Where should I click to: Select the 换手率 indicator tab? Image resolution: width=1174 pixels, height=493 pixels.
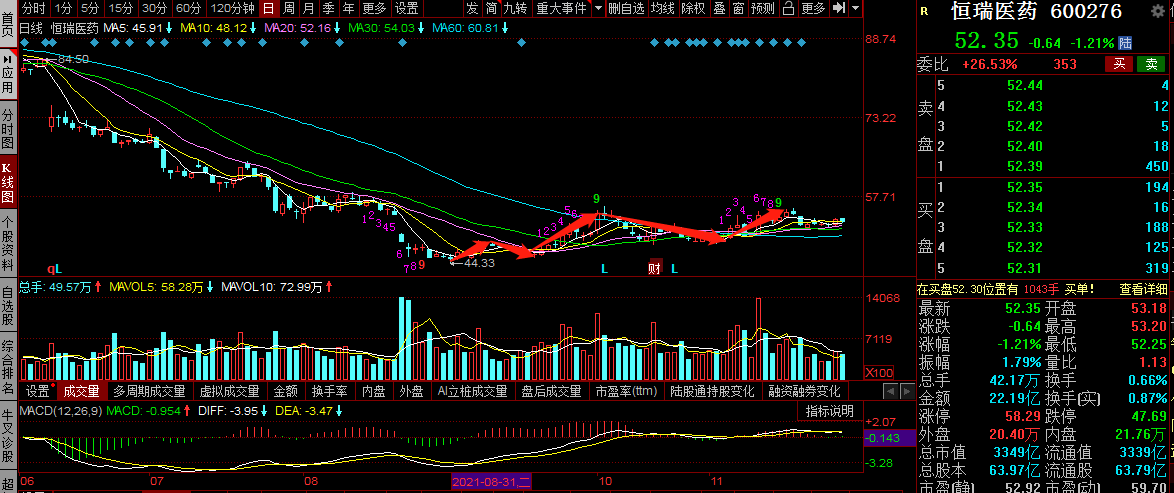(x=330, y=391)
